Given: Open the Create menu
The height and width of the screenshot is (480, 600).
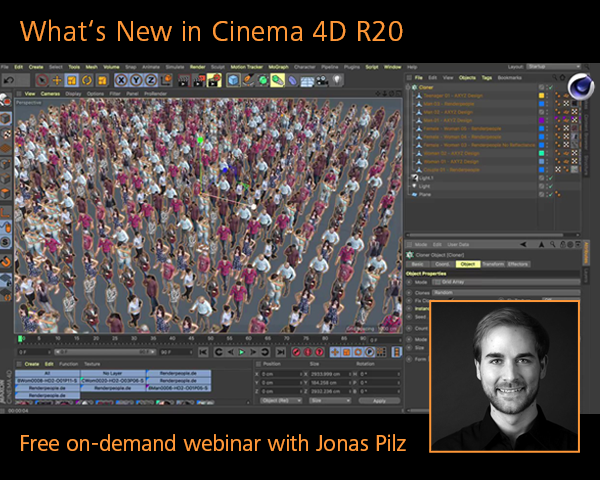Looking at the screenshot, I should coord(36,67).
